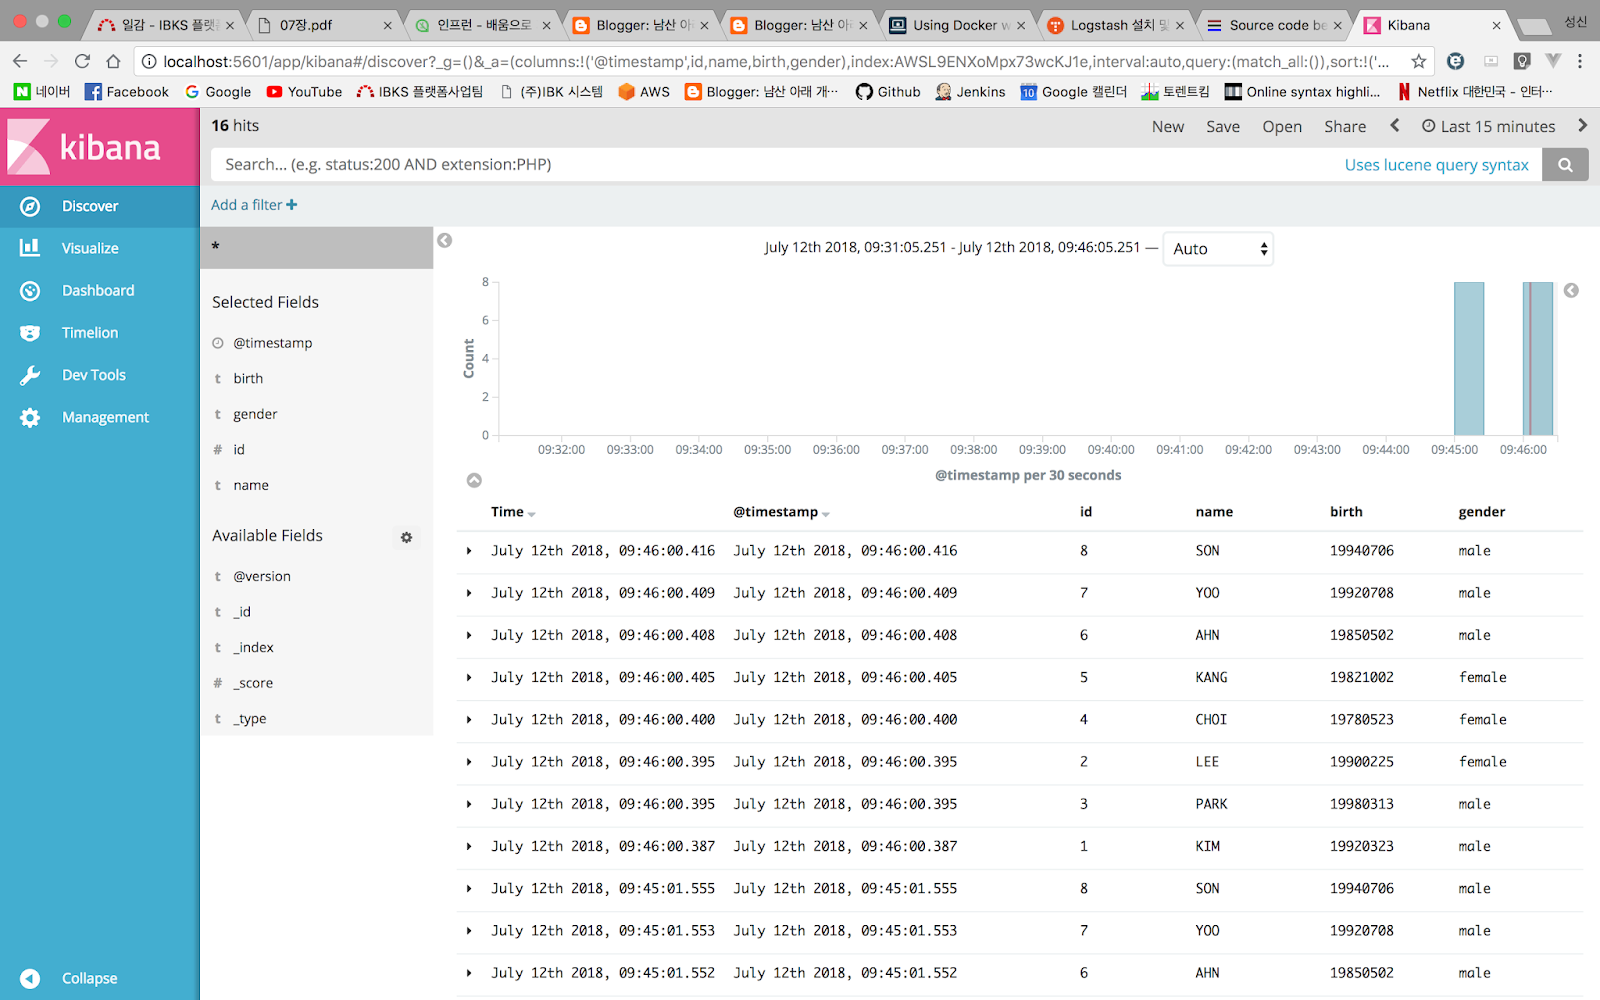This screenshot has width=1600, height=1000.
Task: Create a New search
Action: coord(1167,126)
